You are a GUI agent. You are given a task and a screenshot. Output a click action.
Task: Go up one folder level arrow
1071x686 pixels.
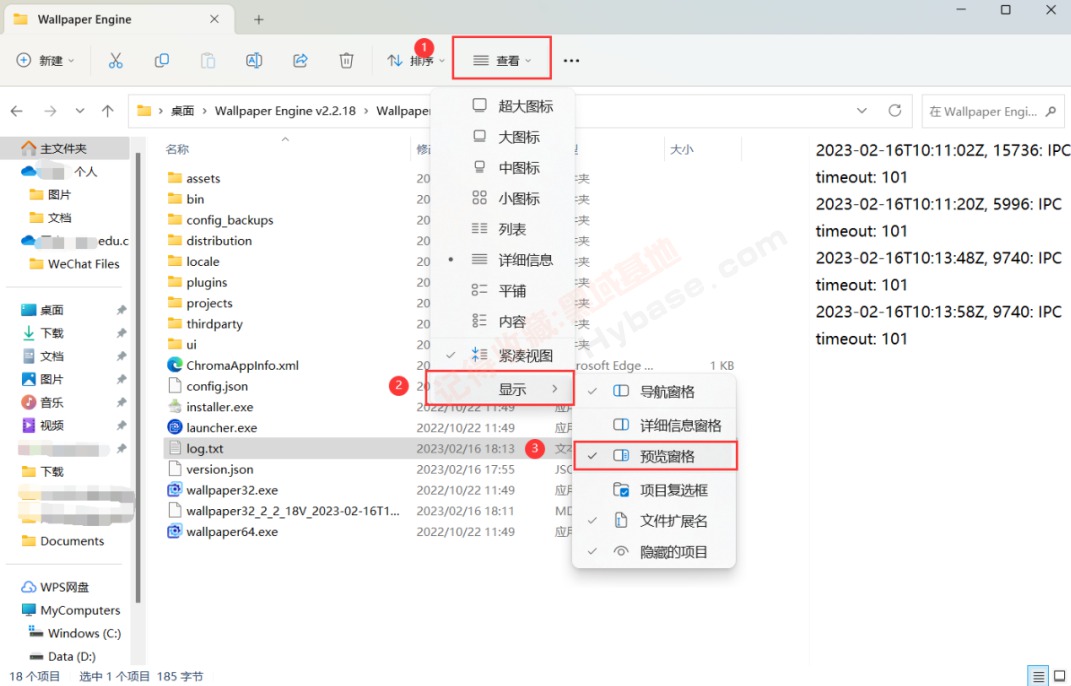tap(107, 111)
